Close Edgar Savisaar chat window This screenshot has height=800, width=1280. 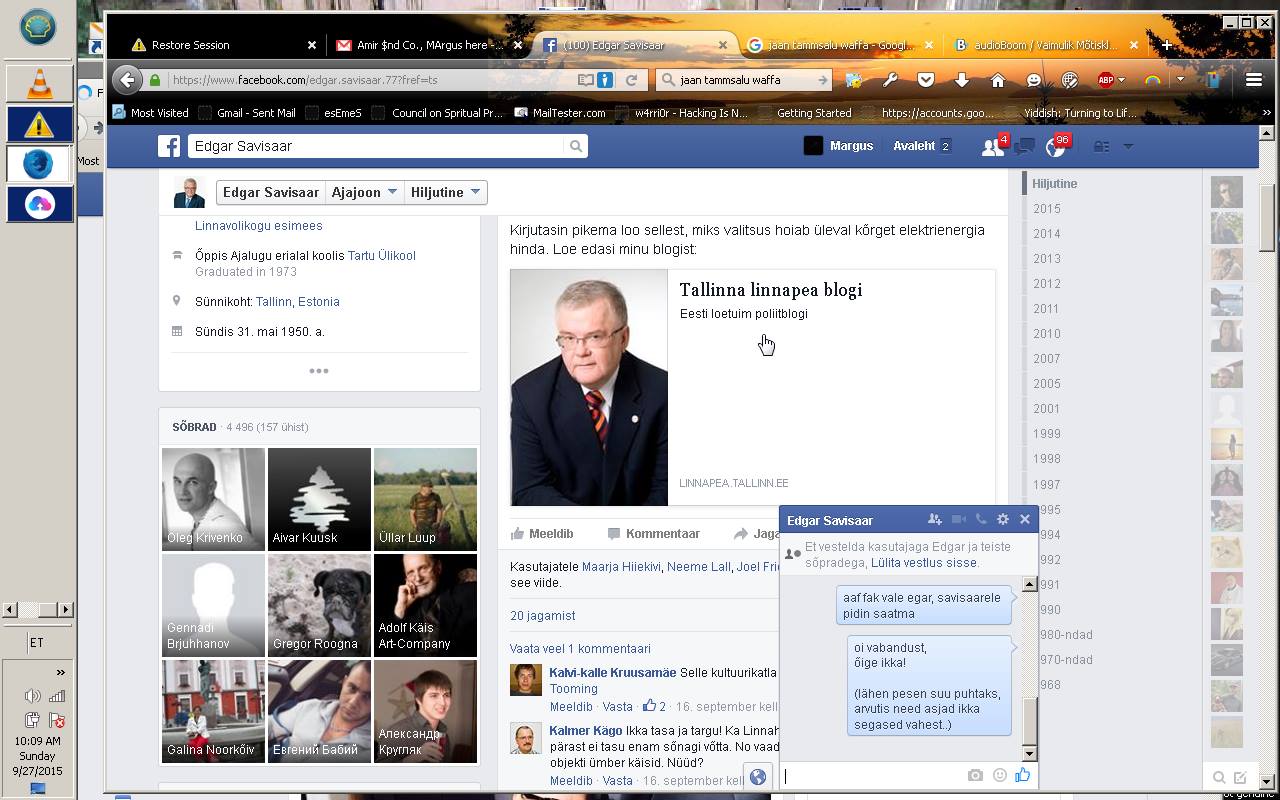(x=1025, y=520)
